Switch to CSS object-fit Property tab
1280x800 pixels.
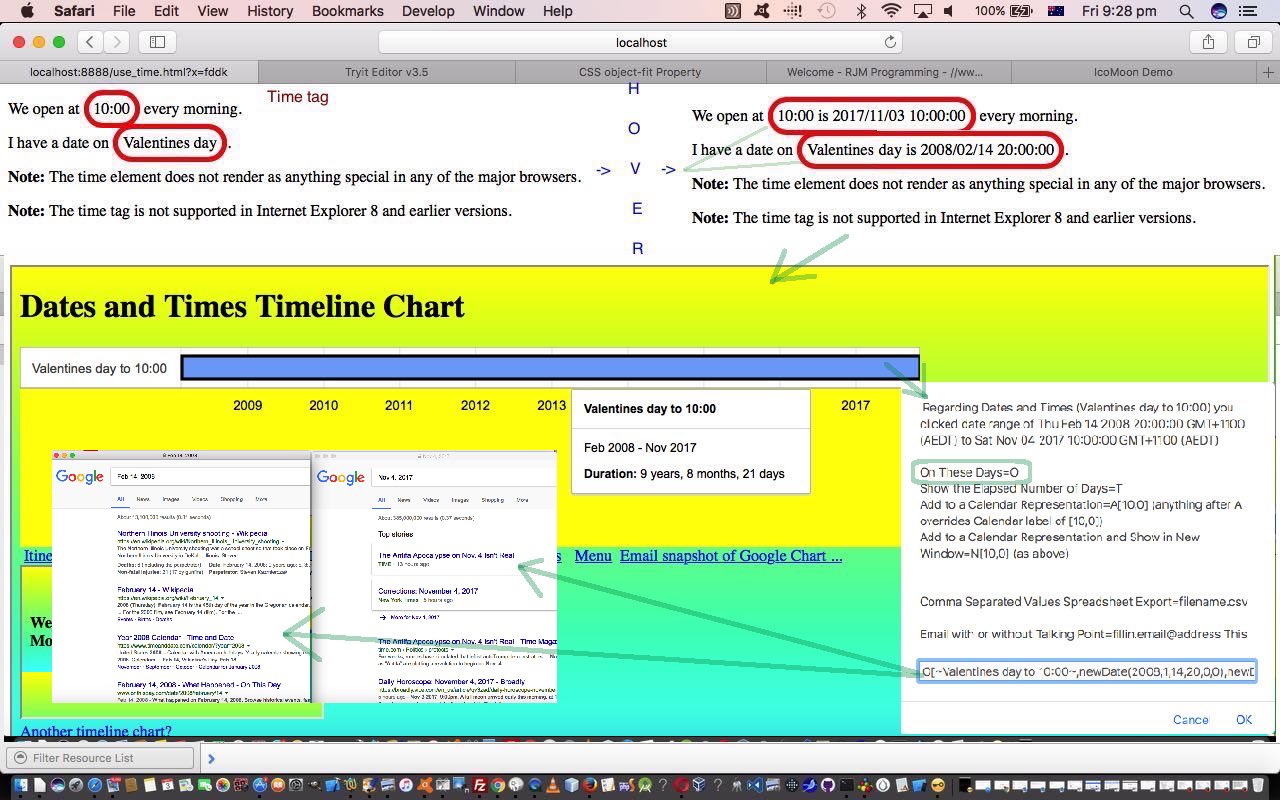point(640,72)
